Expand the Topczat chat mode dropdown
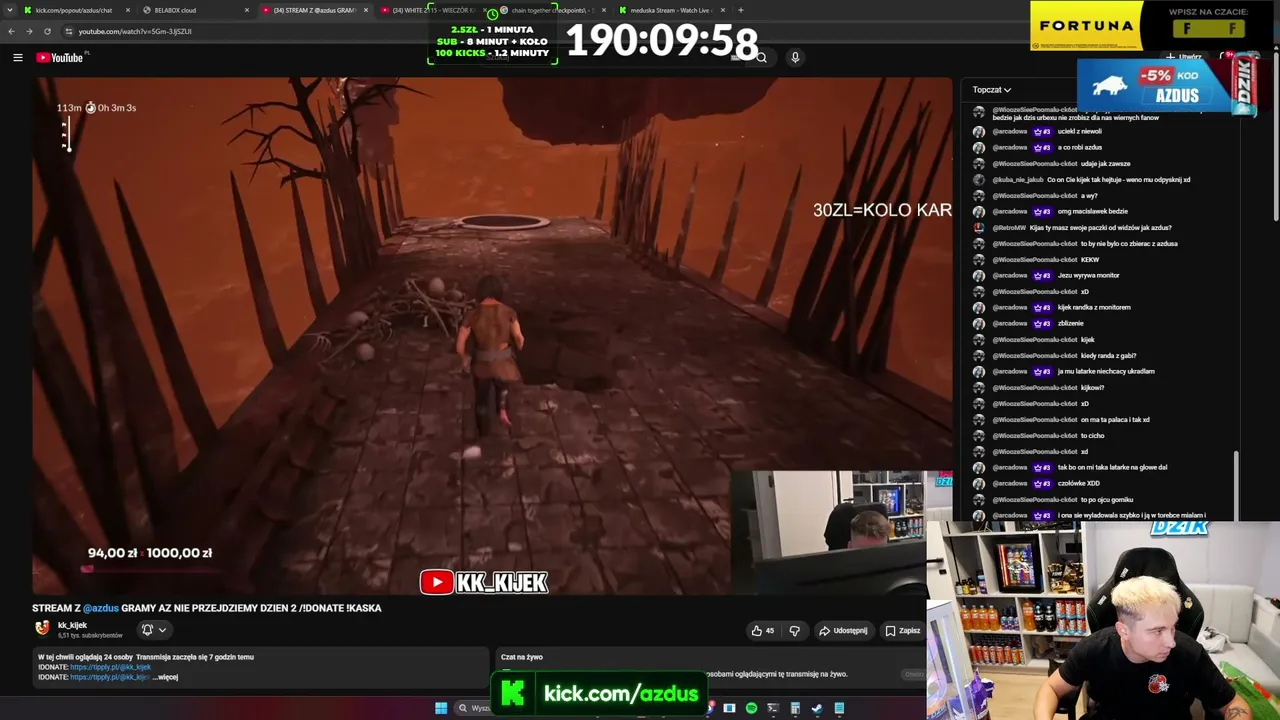 [992, 90]
